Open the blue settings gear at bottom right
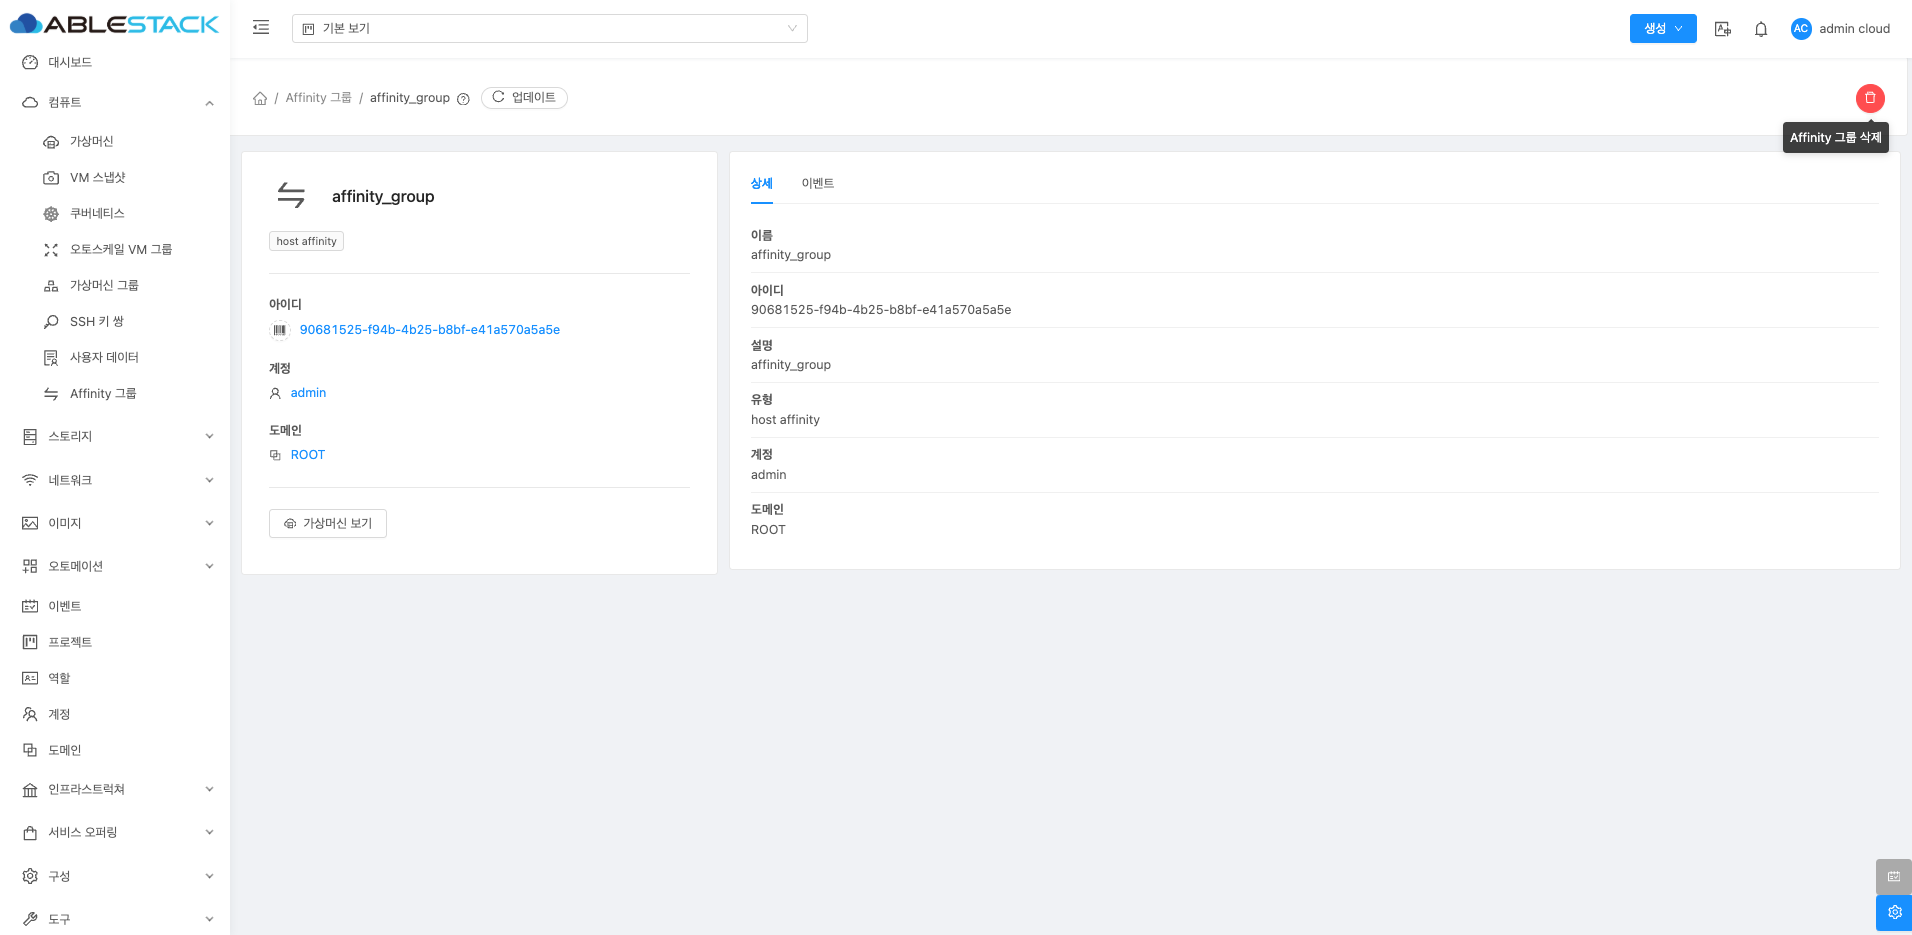The height and width of the screenshot is (935, 1912). (x=1894, y=912)
